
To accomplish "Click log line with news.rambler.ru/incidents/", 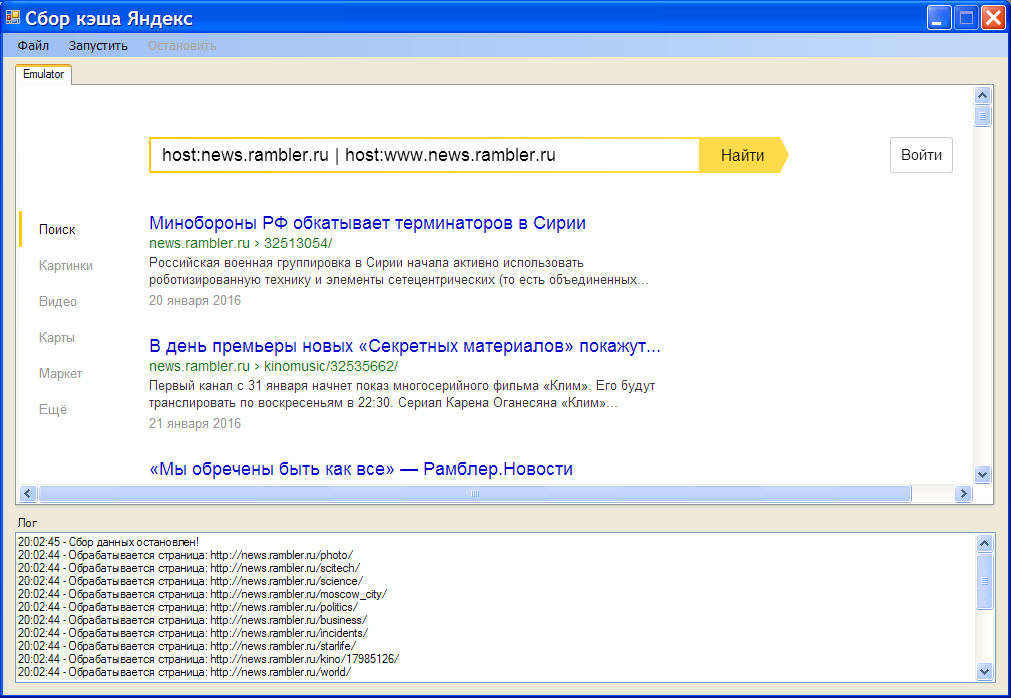I will [193, 633].
